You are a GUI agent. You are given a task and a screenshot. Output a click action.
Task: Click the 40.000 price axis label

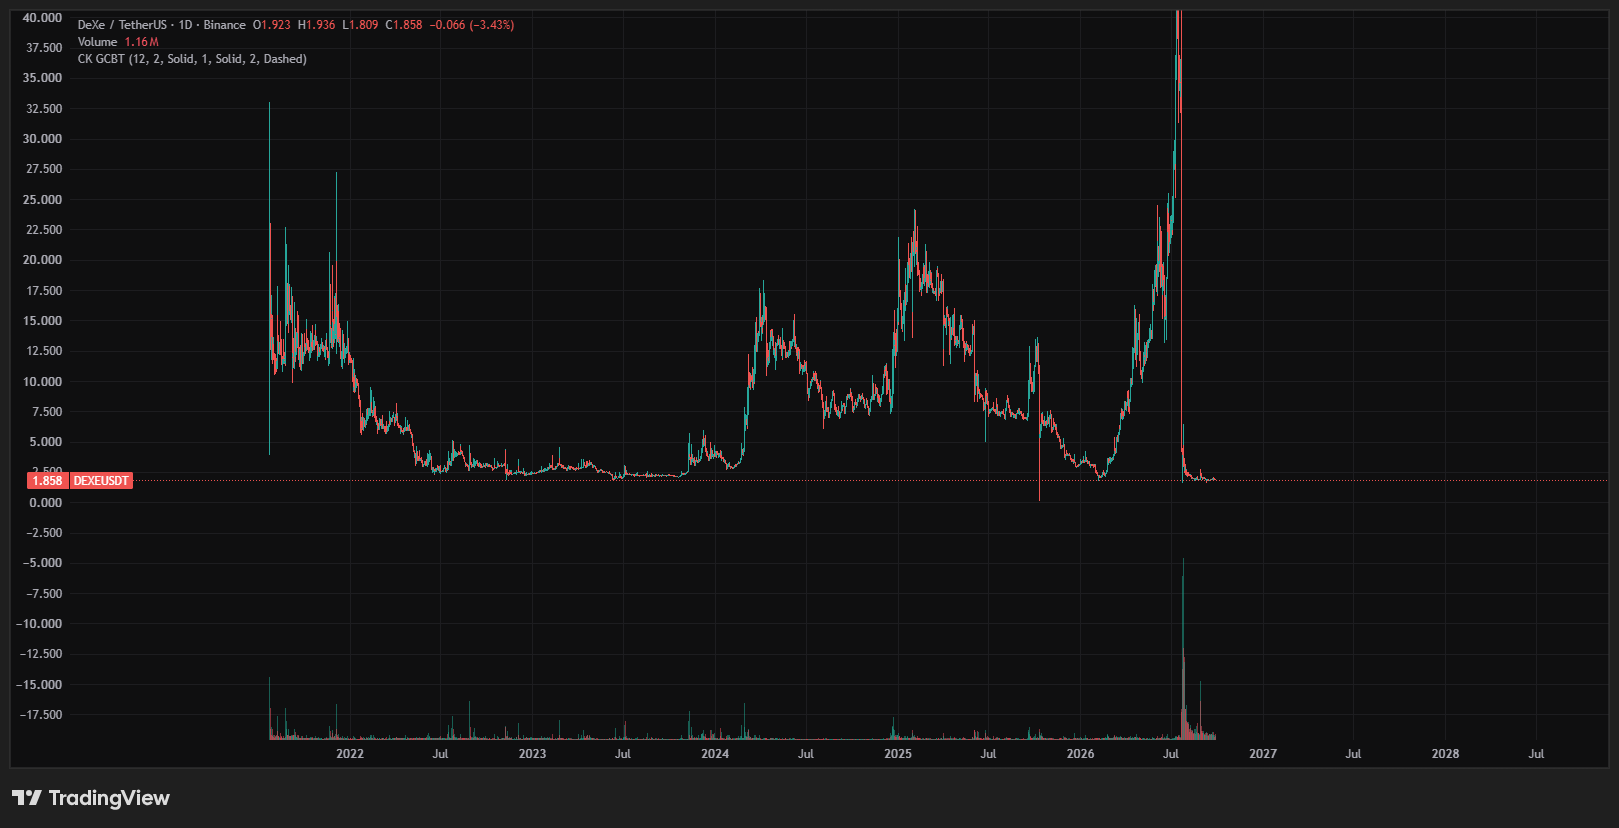pos(42,18)
